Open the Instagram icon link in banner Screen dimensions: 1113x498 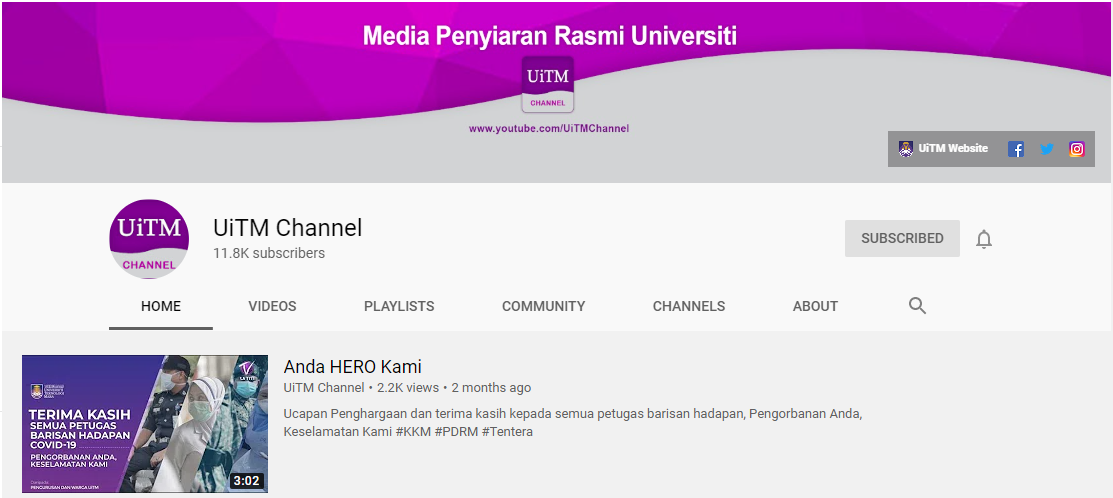(x=1077, y=149)
